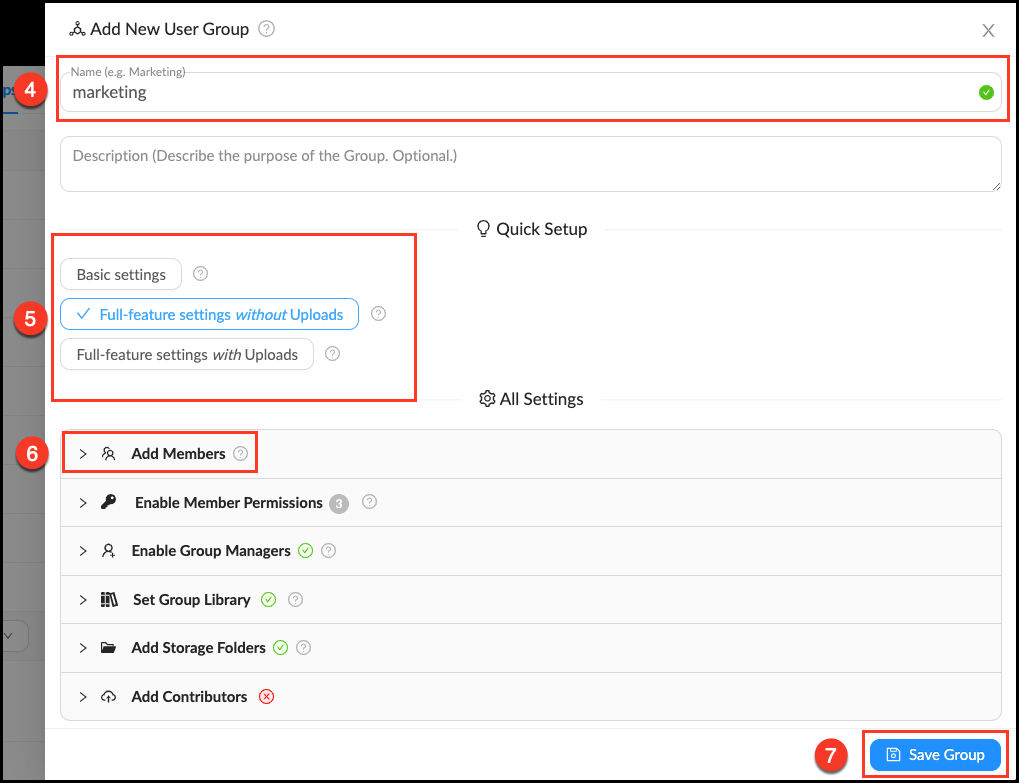Select Basic settings quick setup option
The image size is (1019, 783).
click(121, 274)
